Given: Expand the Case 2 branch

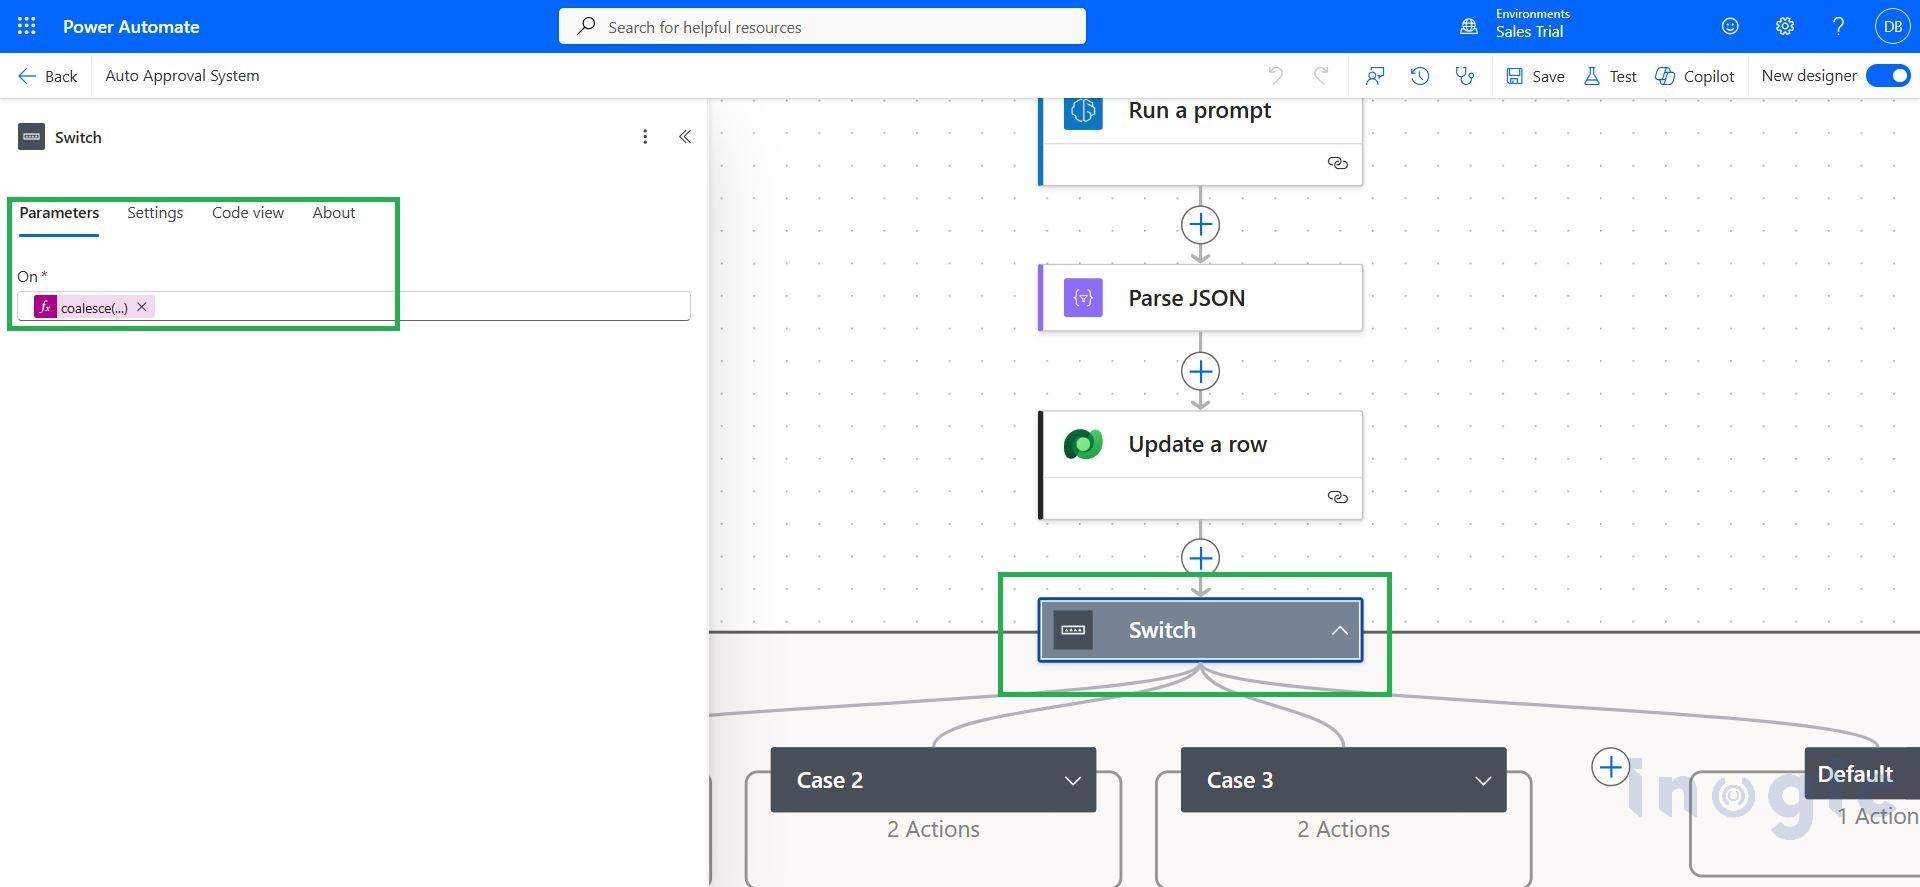Looking at the screenshot, I should (x=1072, y=781).
